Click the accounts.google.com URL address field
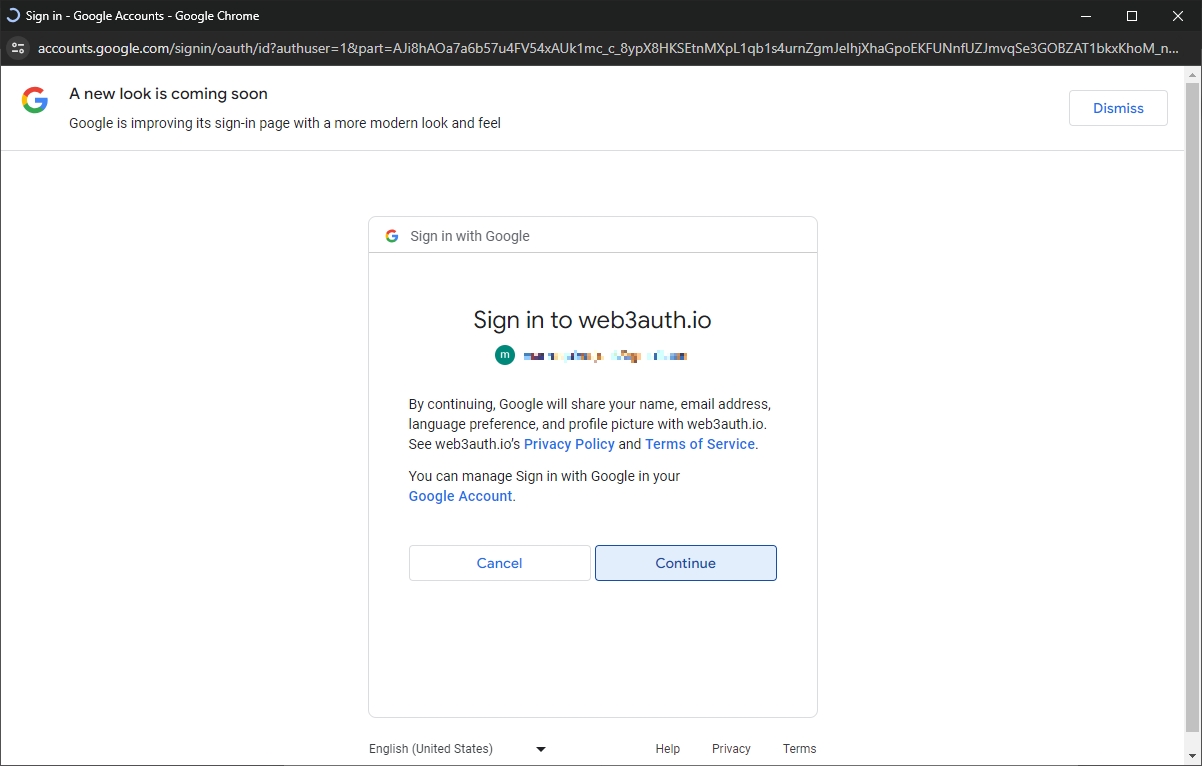 600,48
